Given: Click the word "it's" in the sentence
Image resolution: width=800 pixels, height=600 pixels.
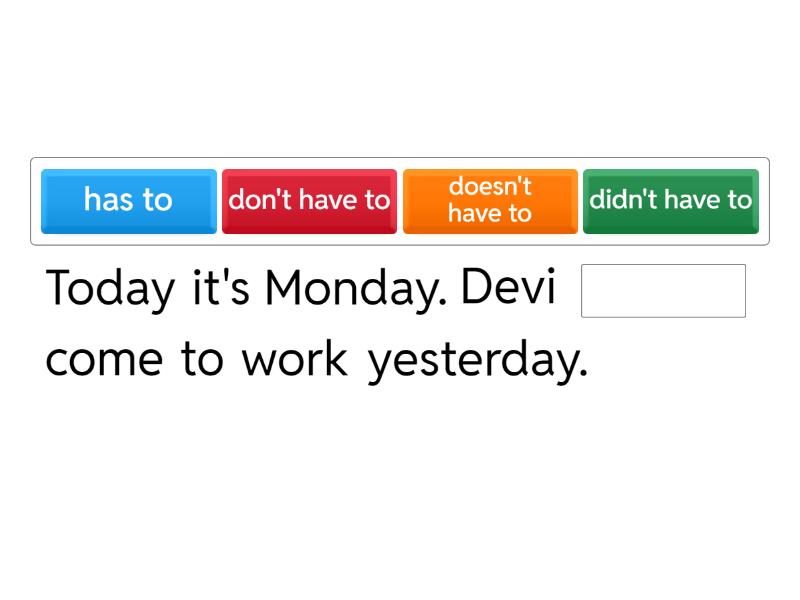Looking at the screenshot, I should (x=219, y=290).
